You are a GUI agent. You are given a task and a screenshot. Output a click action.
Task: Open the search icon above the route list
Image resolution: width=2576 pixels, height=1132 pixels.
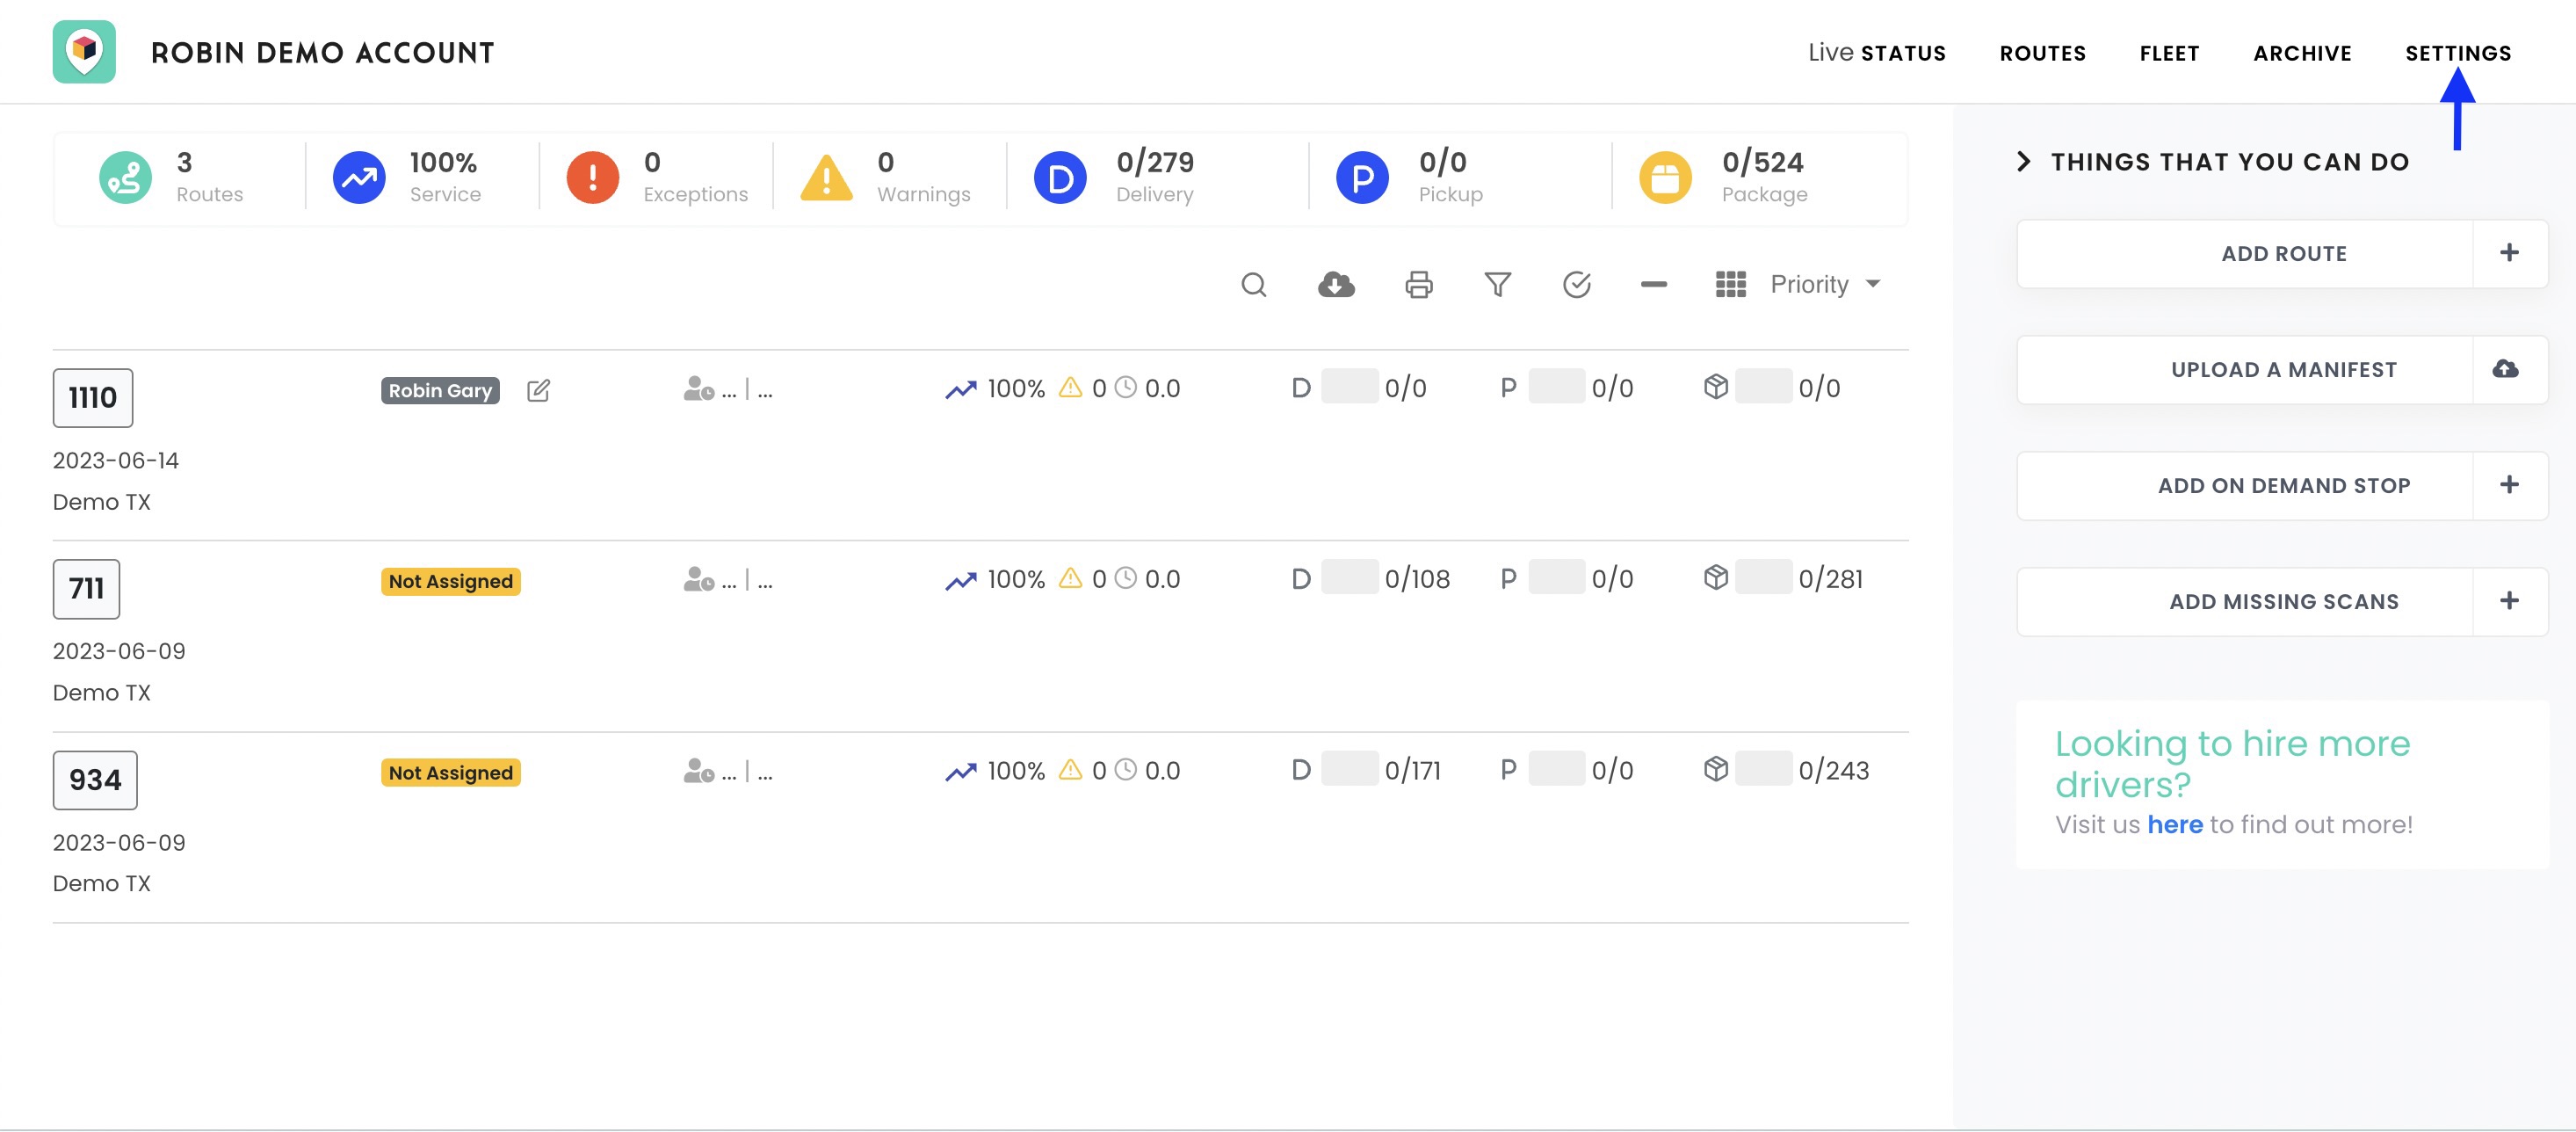pyautogui.click(x=1254, y=285)
